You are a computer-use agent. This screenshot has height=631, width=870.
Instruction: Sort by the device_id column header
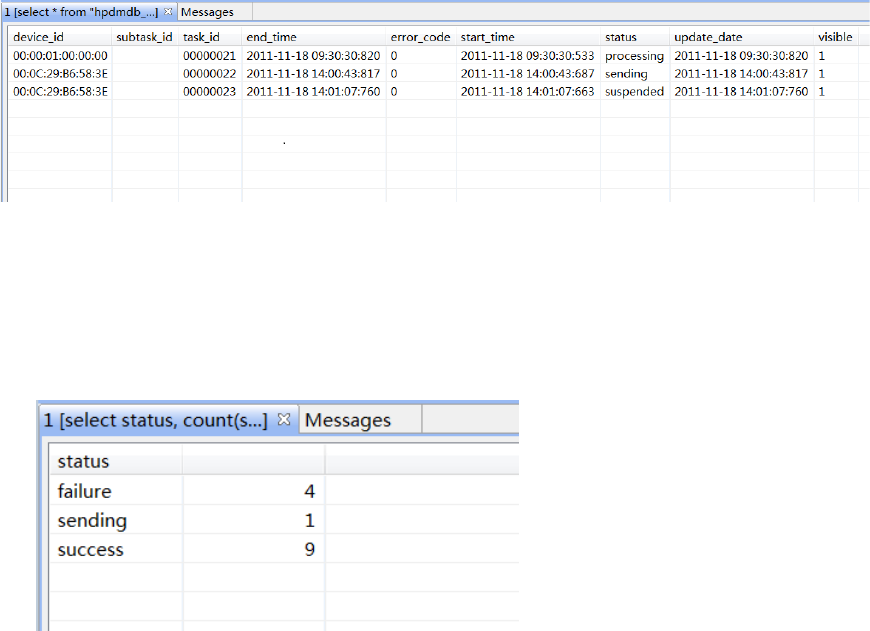pyautogui.click(x=39, y=37)
